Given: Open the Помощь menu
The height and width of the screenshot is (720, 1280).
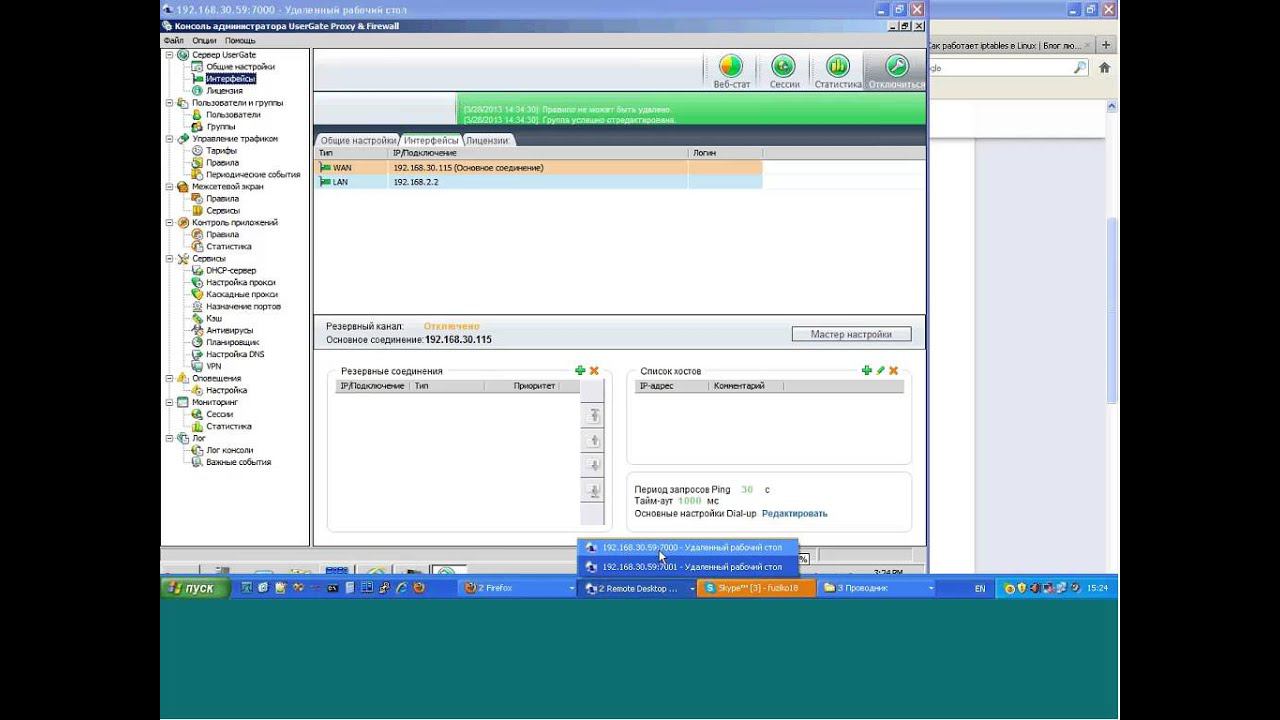Looking at the screenshot, I should coord(240,41).
